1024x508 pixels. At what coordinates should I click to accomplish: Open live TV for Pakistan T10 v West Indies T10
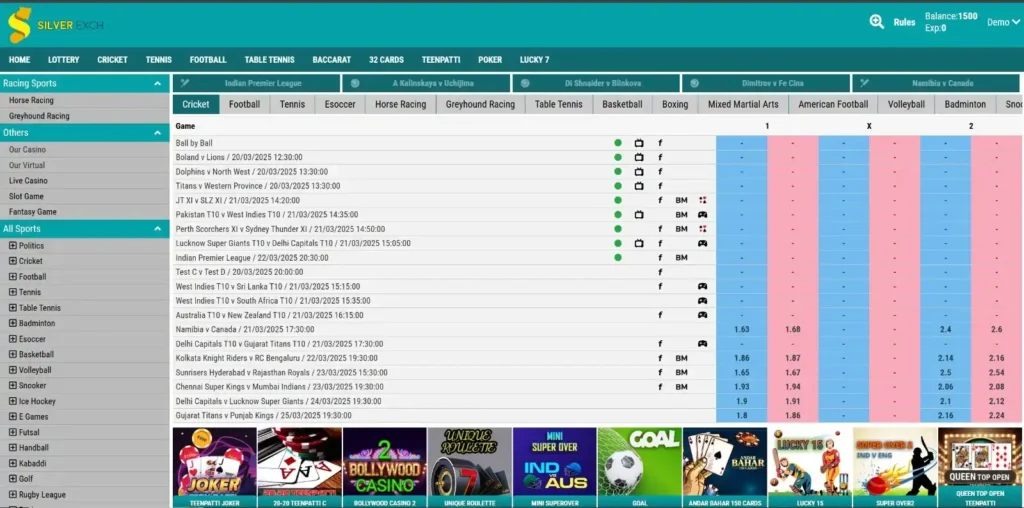tap(639, 215)
